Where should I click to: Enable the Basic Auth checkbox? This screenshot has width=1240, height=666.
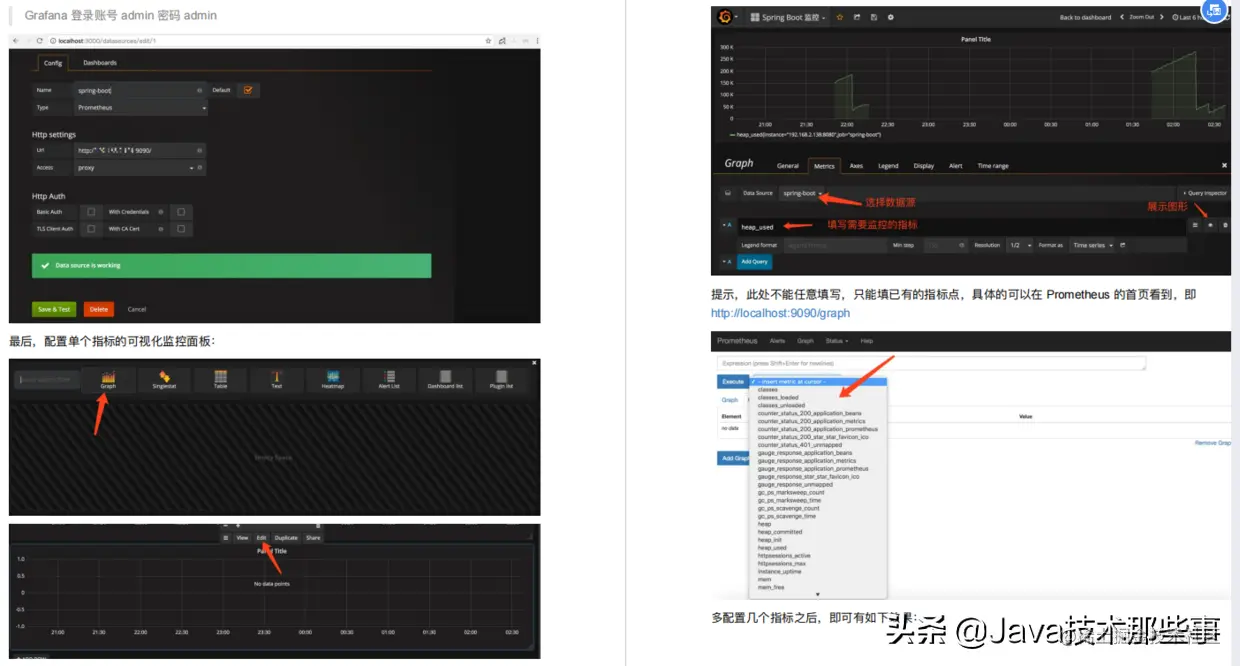coord(91,212)
